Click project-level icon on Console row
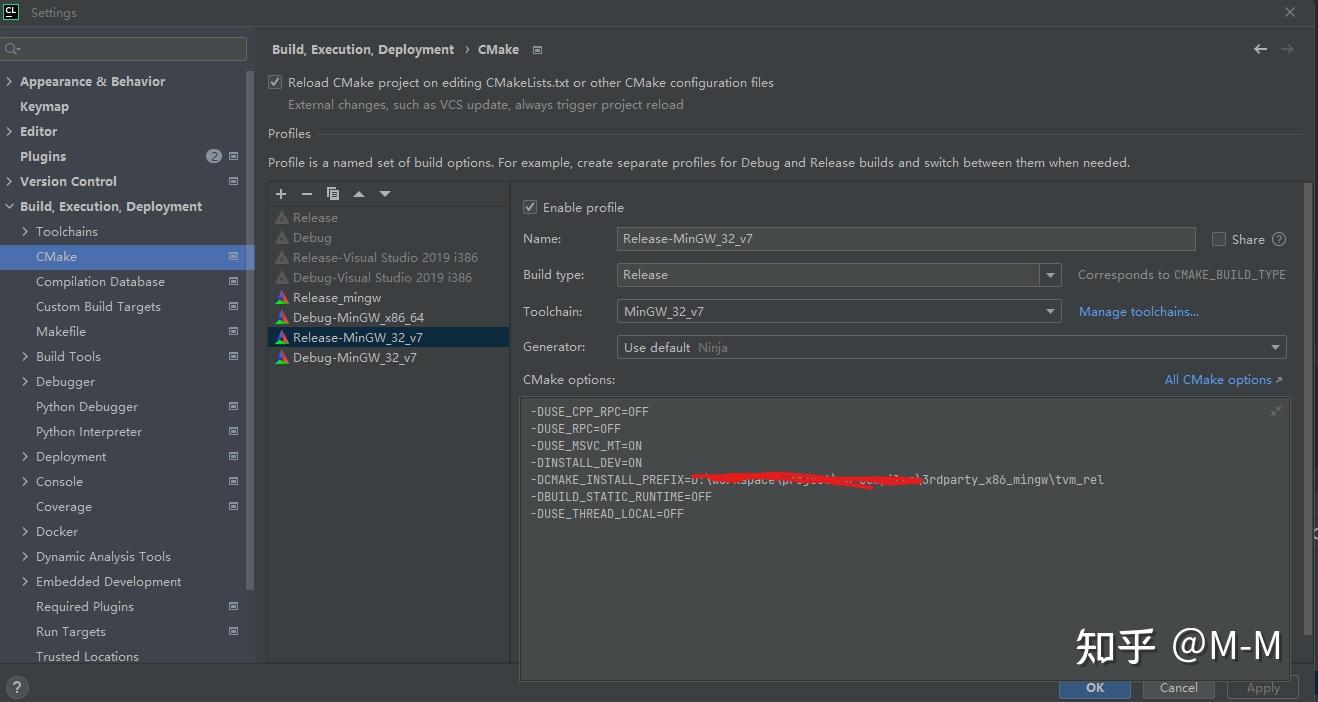 233,481
